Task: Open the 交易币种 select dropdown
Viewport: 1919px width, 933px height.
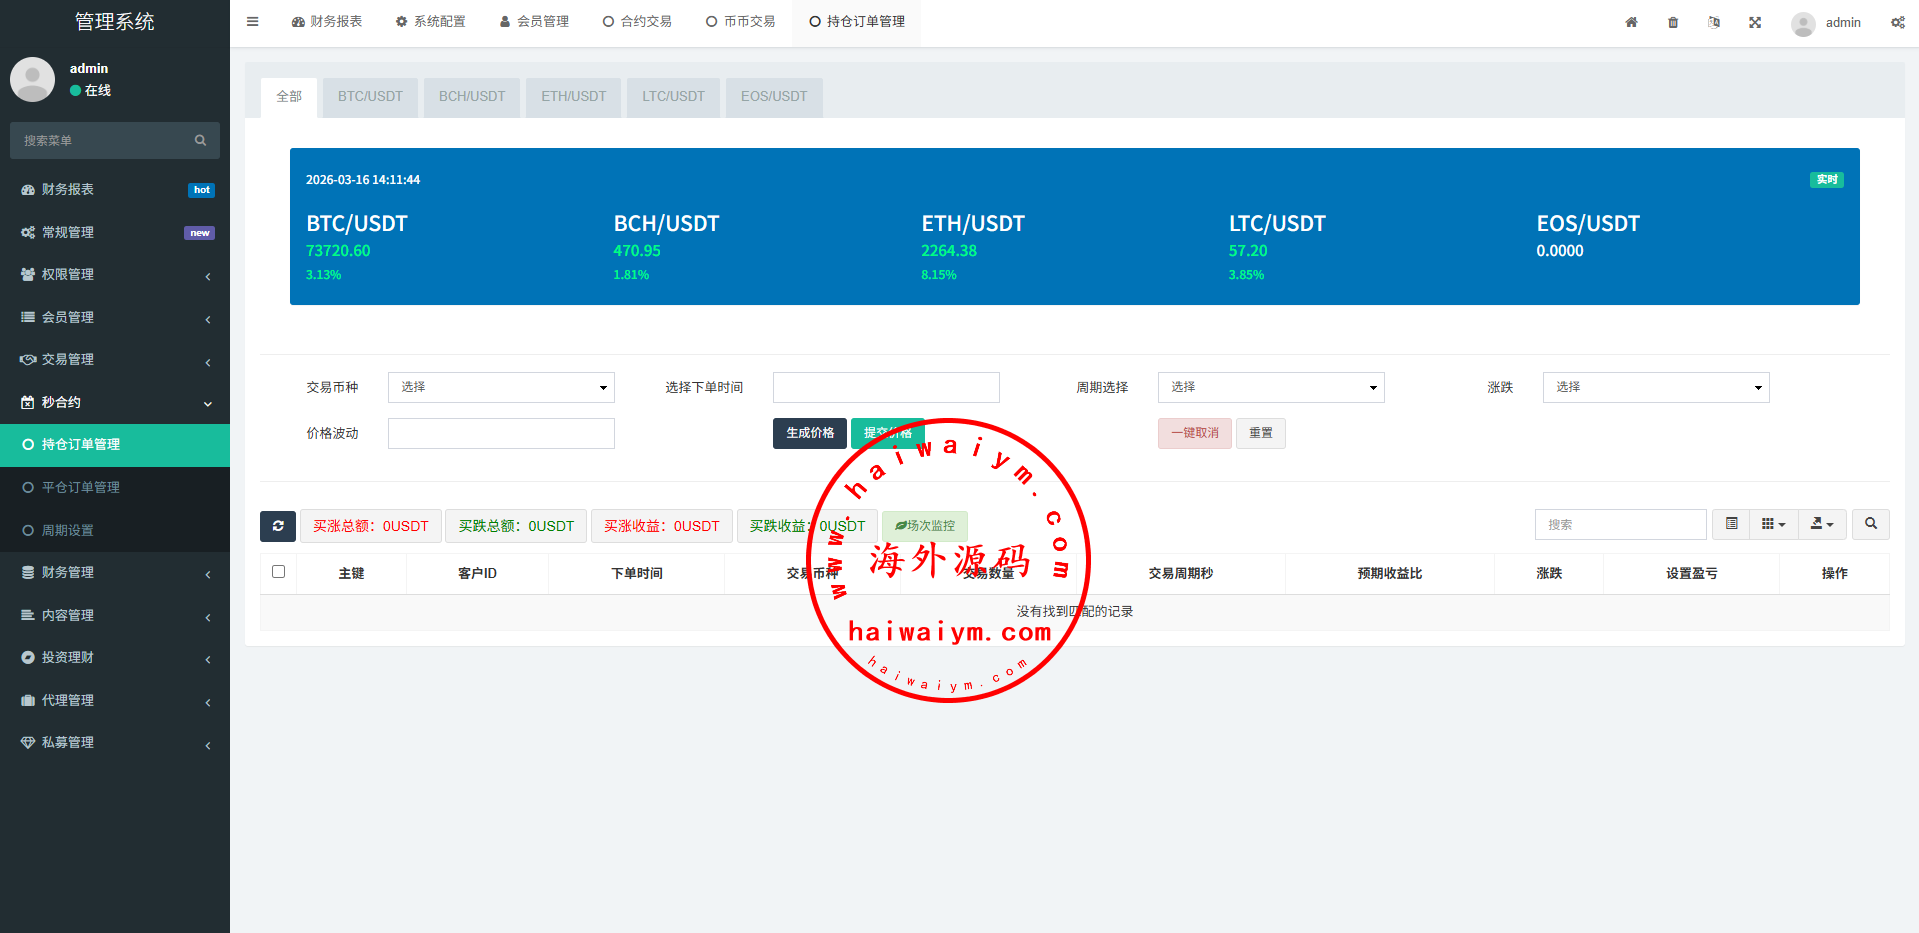Action: click(x=501, y=387)
